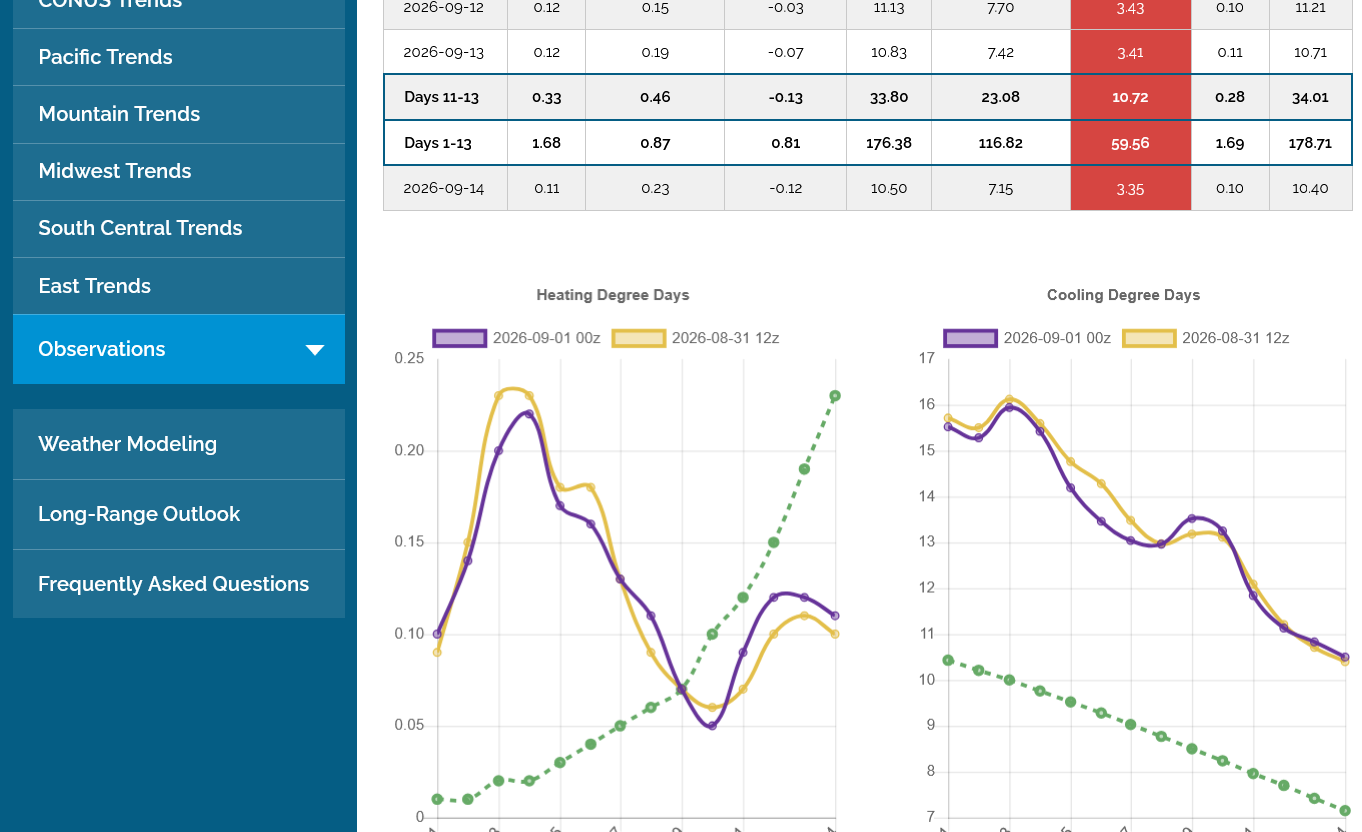This screenshot has height=832, width=1362.
Task: Expand the Observations dropdown arrow
Action: pyautogui.click(x=315, y=350)
